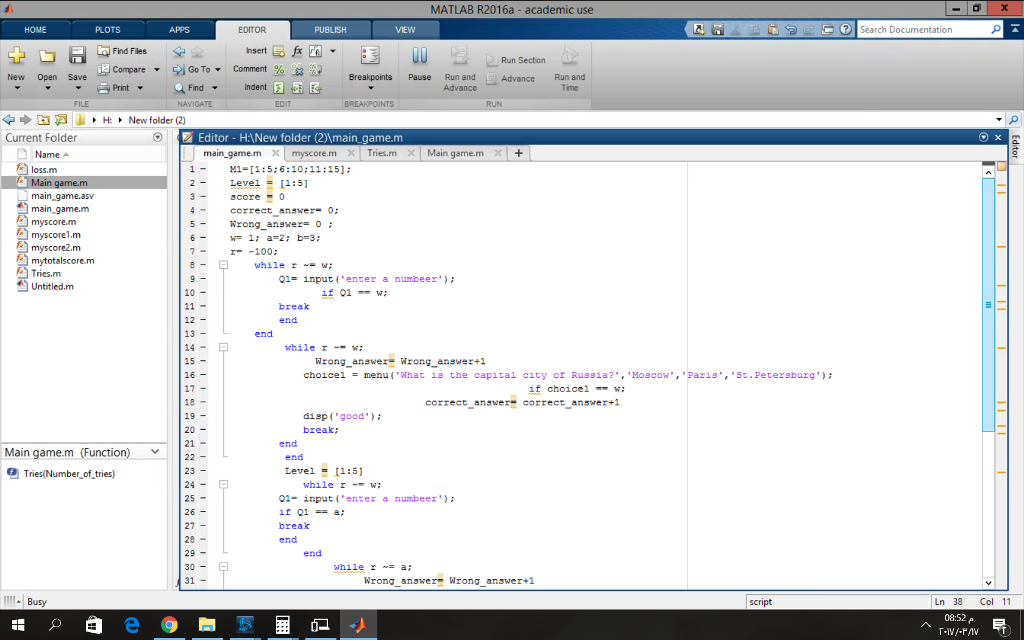Image resolution: width=1024 pixels, height=640 pixels.
Task: Click the Insert section icon
Action: (x=279, y=51)
